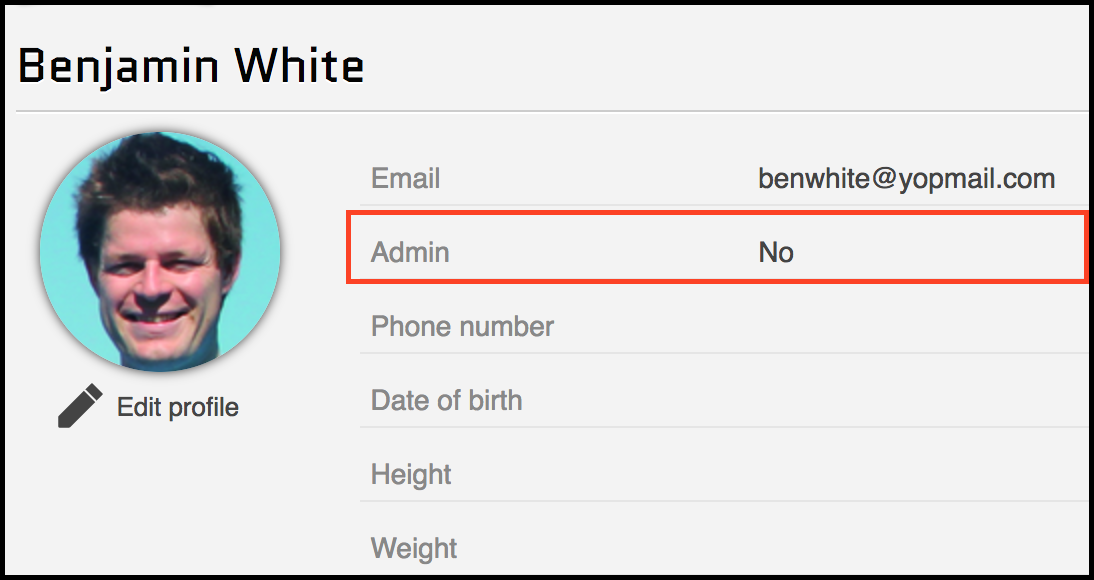The width and height of the screenshot is (1094, 580).
Task: Select the Email field label
Action: pos(405,179)
